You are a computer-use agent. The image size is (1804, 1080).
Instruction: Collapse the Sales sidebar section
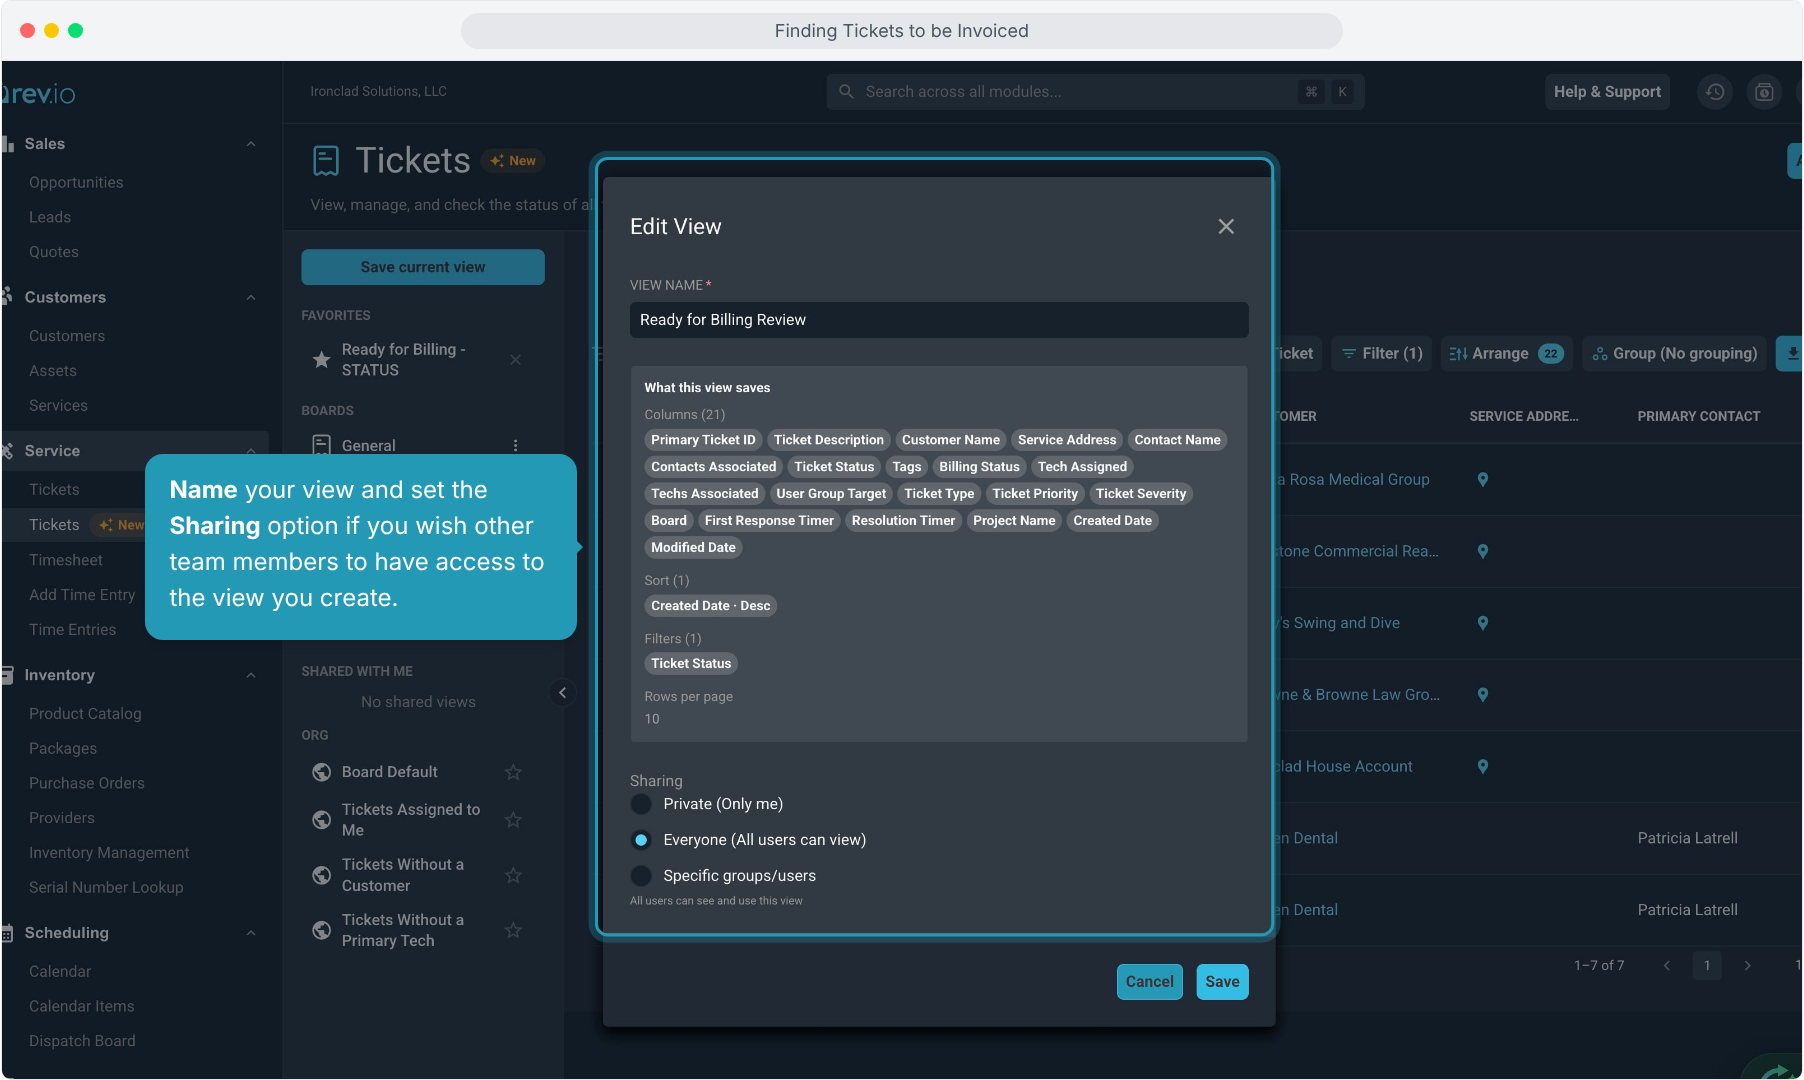tap(251, 144)
